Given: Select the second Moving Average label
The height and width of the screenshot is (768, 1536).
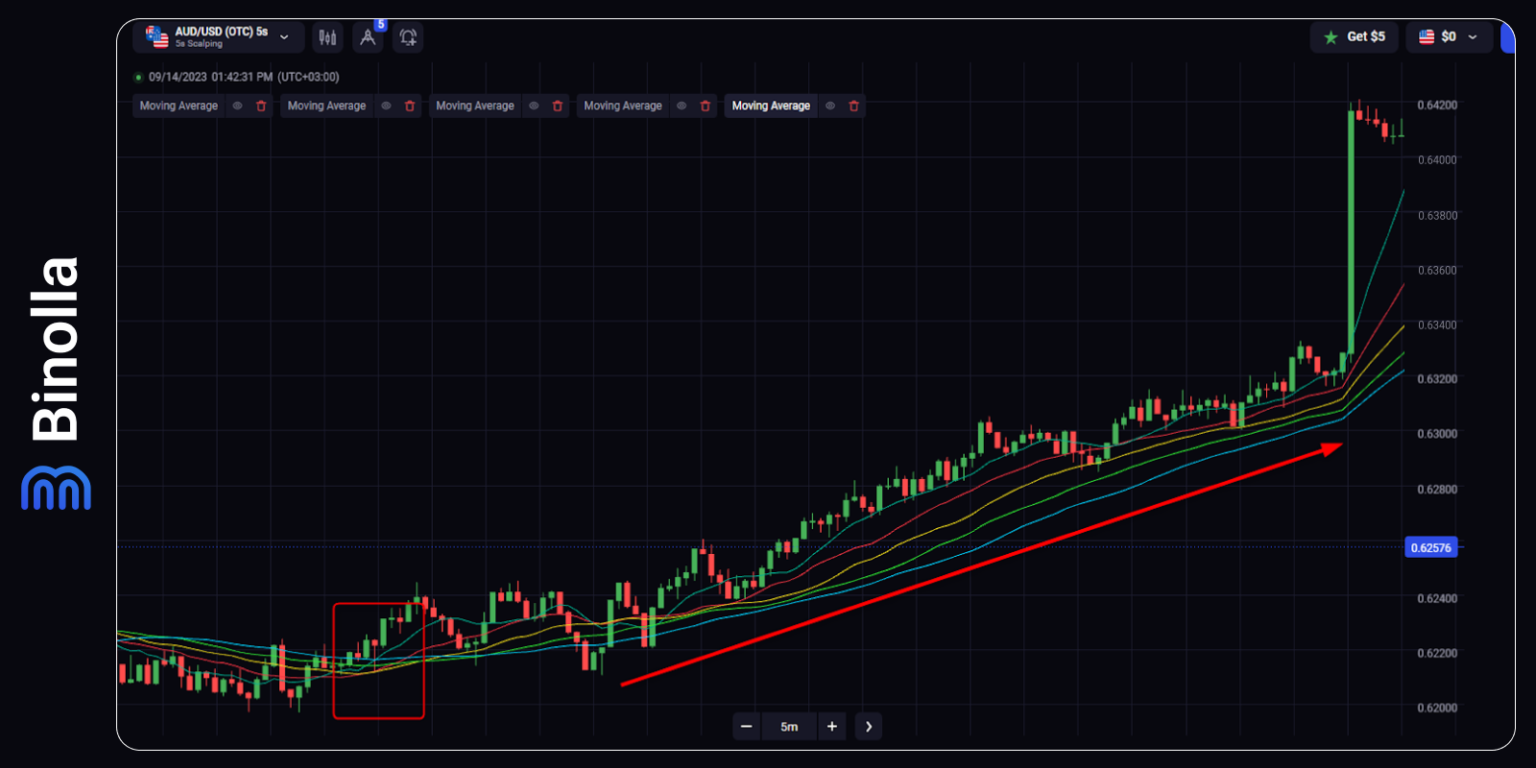Looking at the screenshot, I should point(325,105).
